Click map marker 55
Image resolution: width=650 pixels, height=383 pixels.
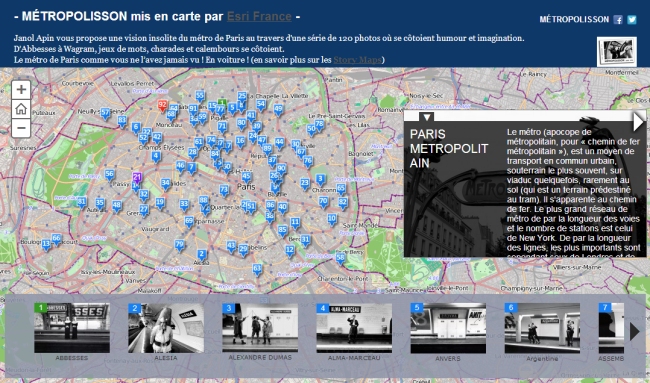200,97
